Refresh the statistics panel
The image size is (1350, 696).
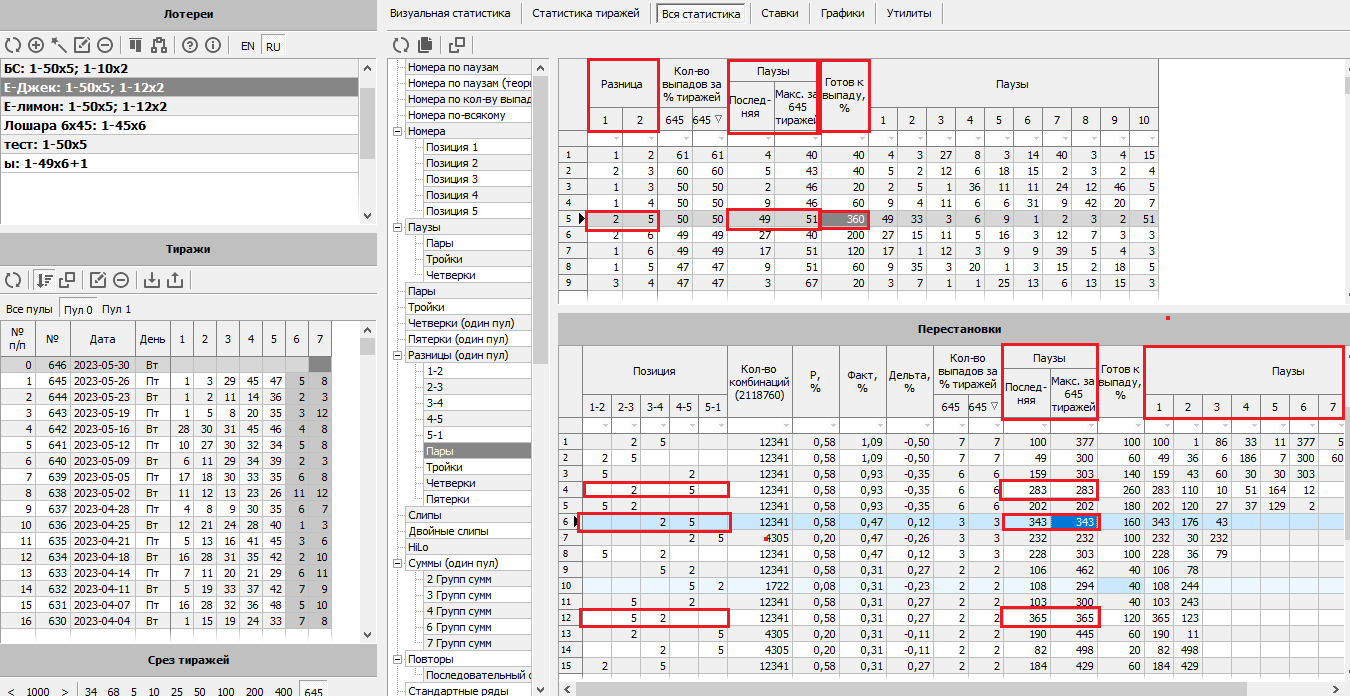401,44
